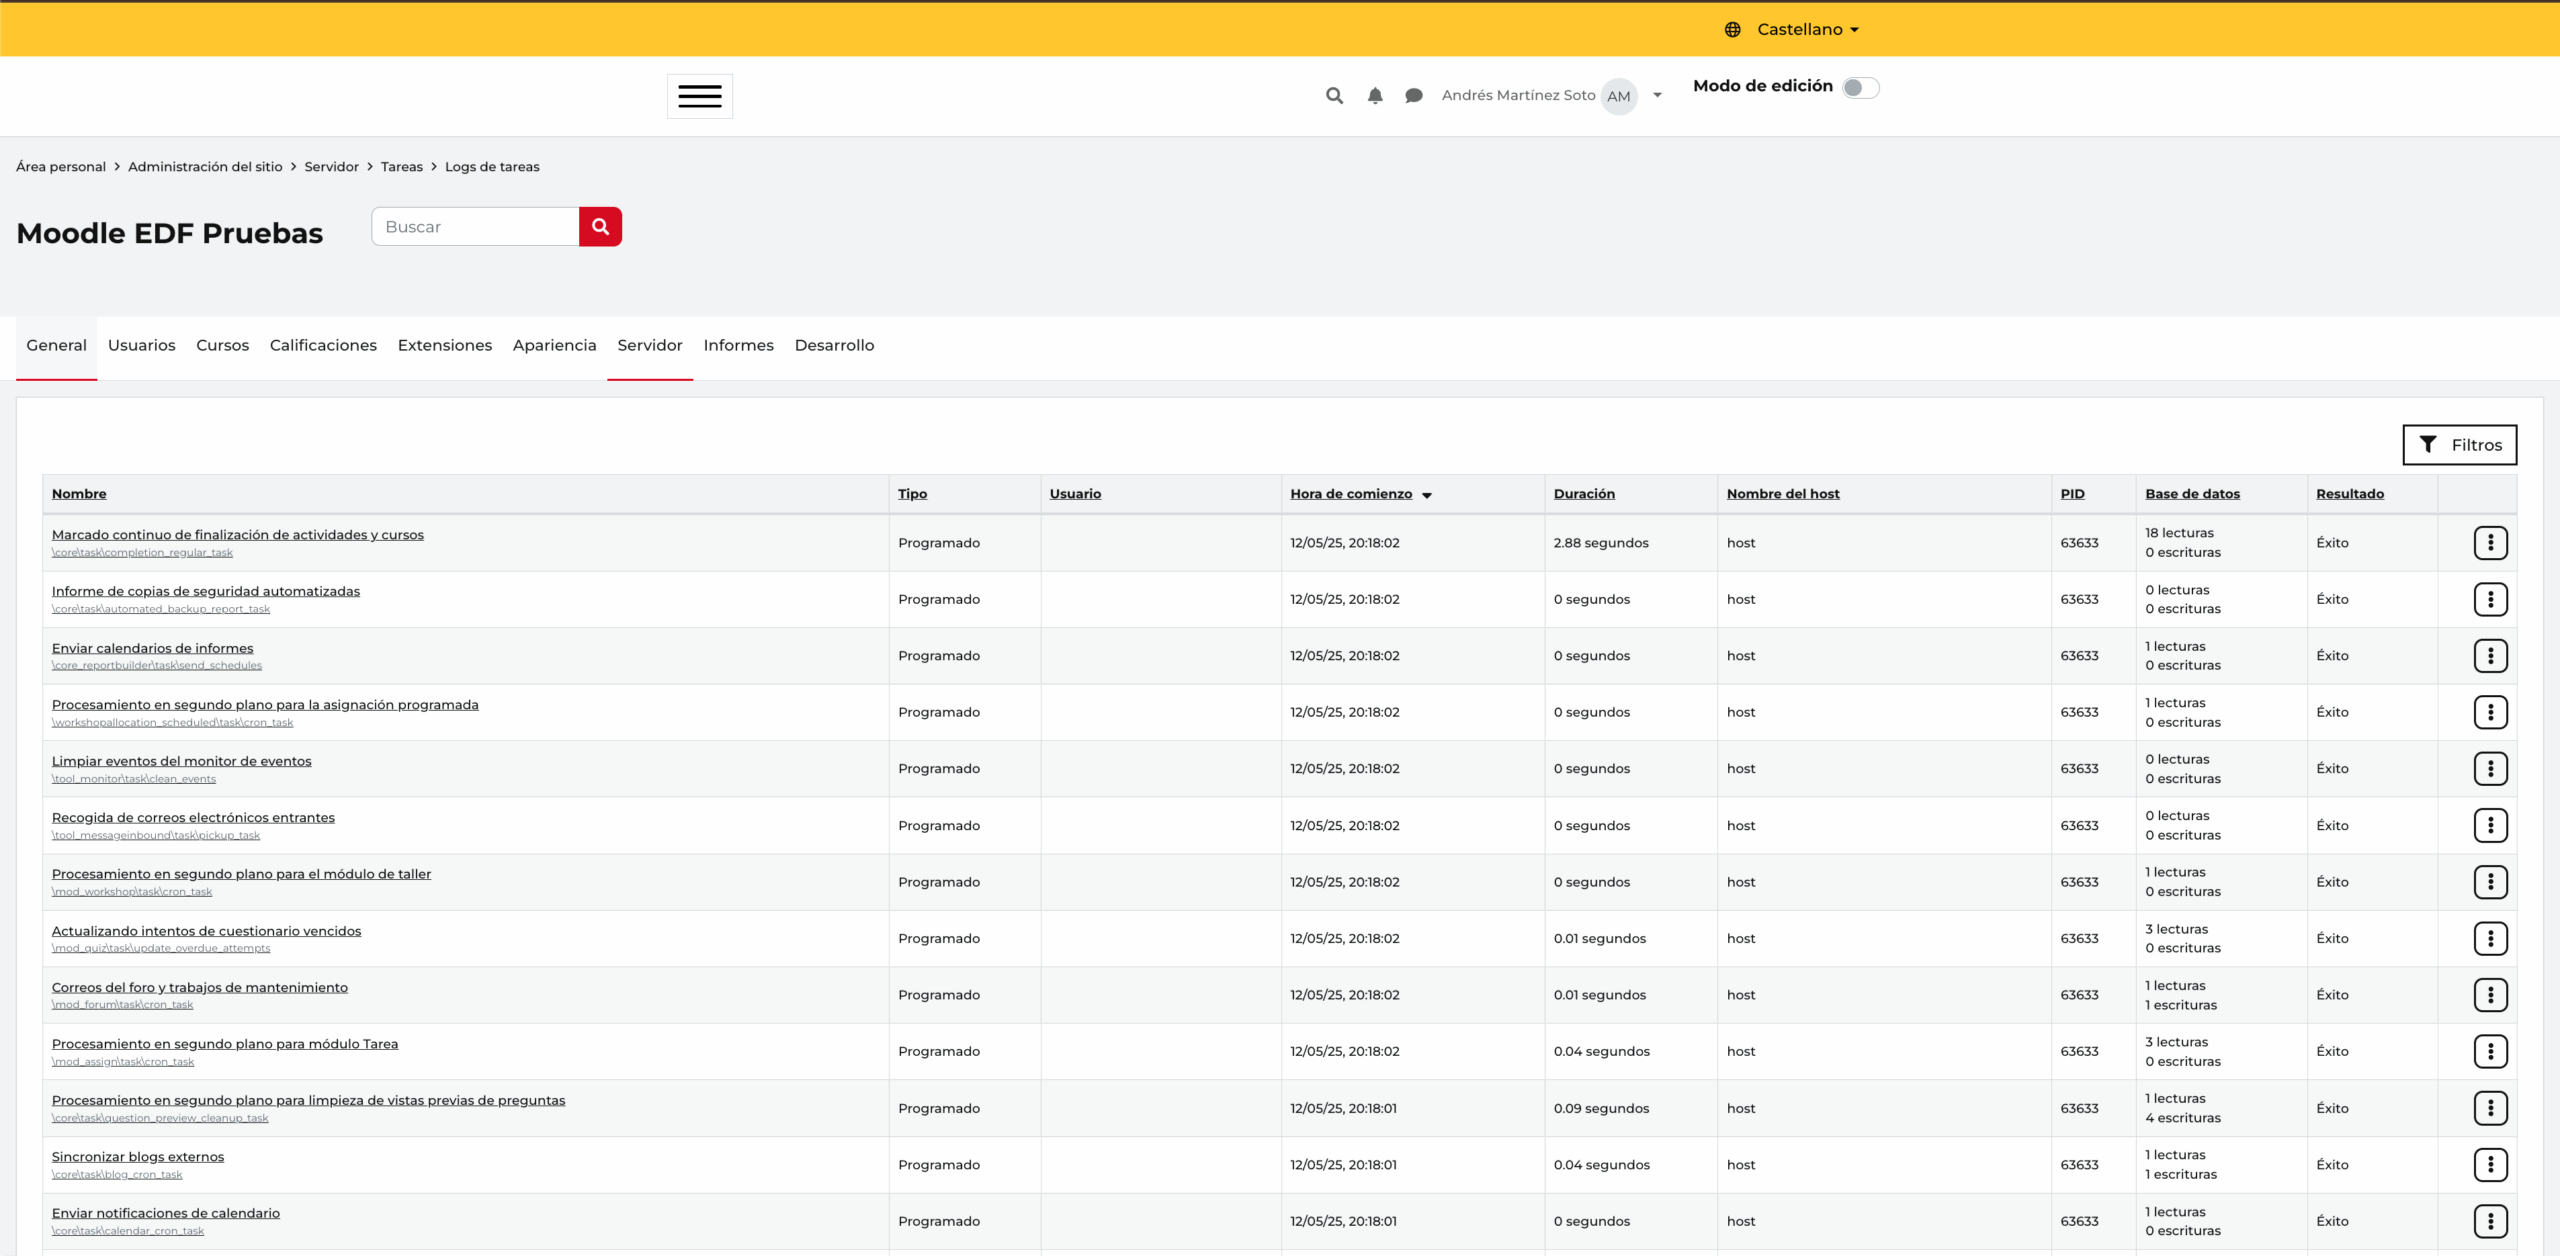The image size is (2560, 1256).
Task: Click the globe language icon
Action: point(1733,30)
